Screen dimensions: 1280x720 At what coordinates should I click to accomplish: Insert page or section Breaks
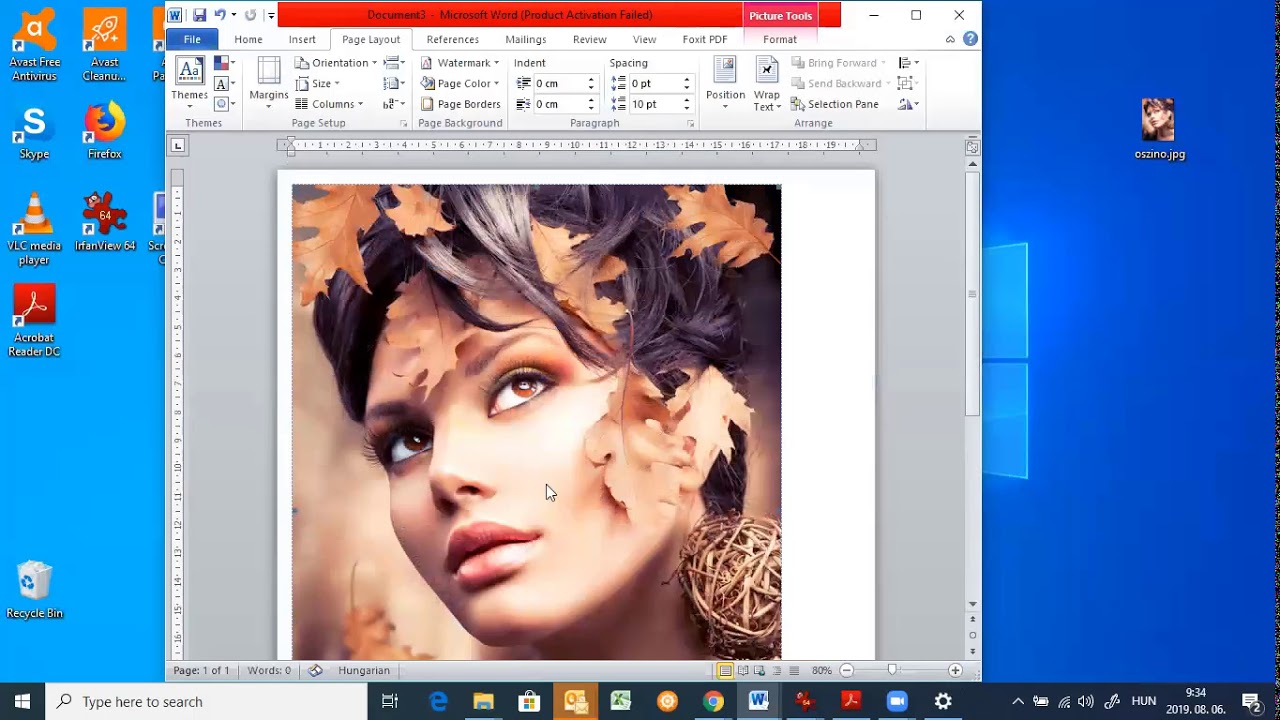click(x=394, y=63)
